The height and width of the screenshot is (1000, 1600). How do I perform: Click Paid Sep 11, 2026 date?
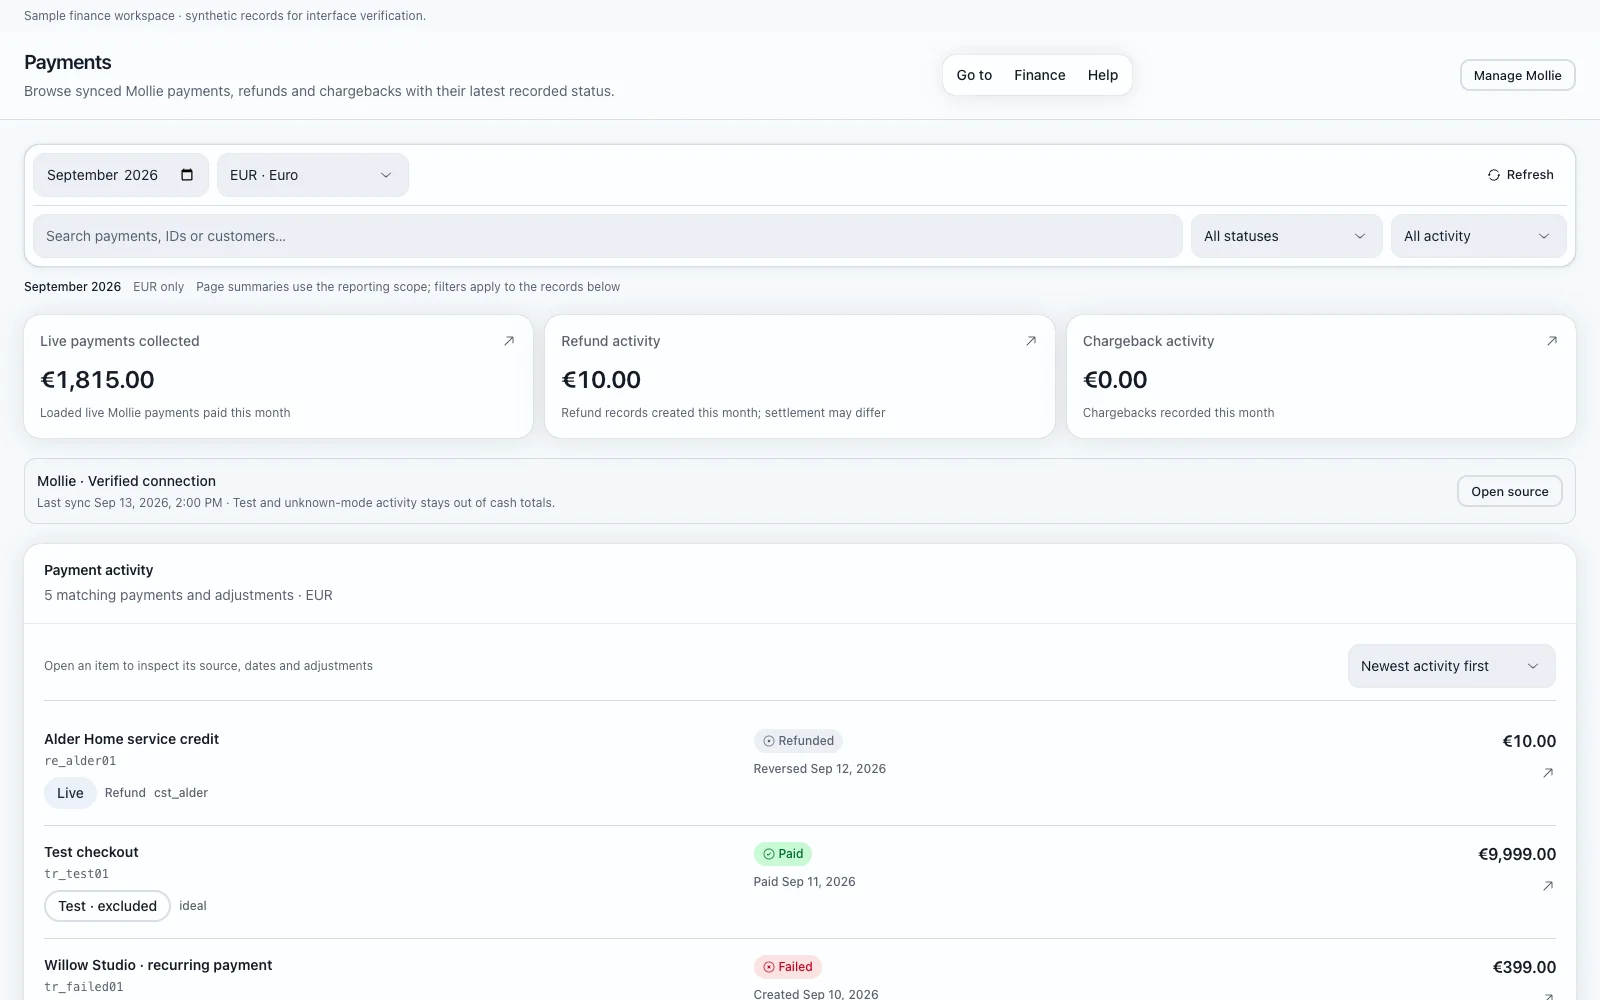804,882
